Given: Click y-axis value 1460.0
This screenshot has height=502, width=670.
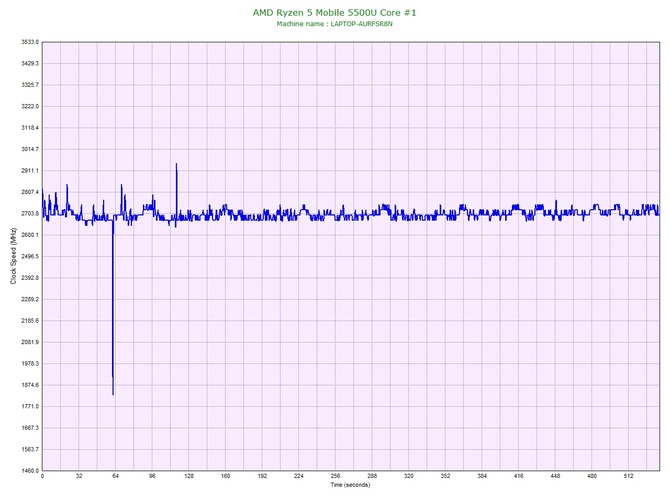Looking at the screenshot, I should click(30, 470).
